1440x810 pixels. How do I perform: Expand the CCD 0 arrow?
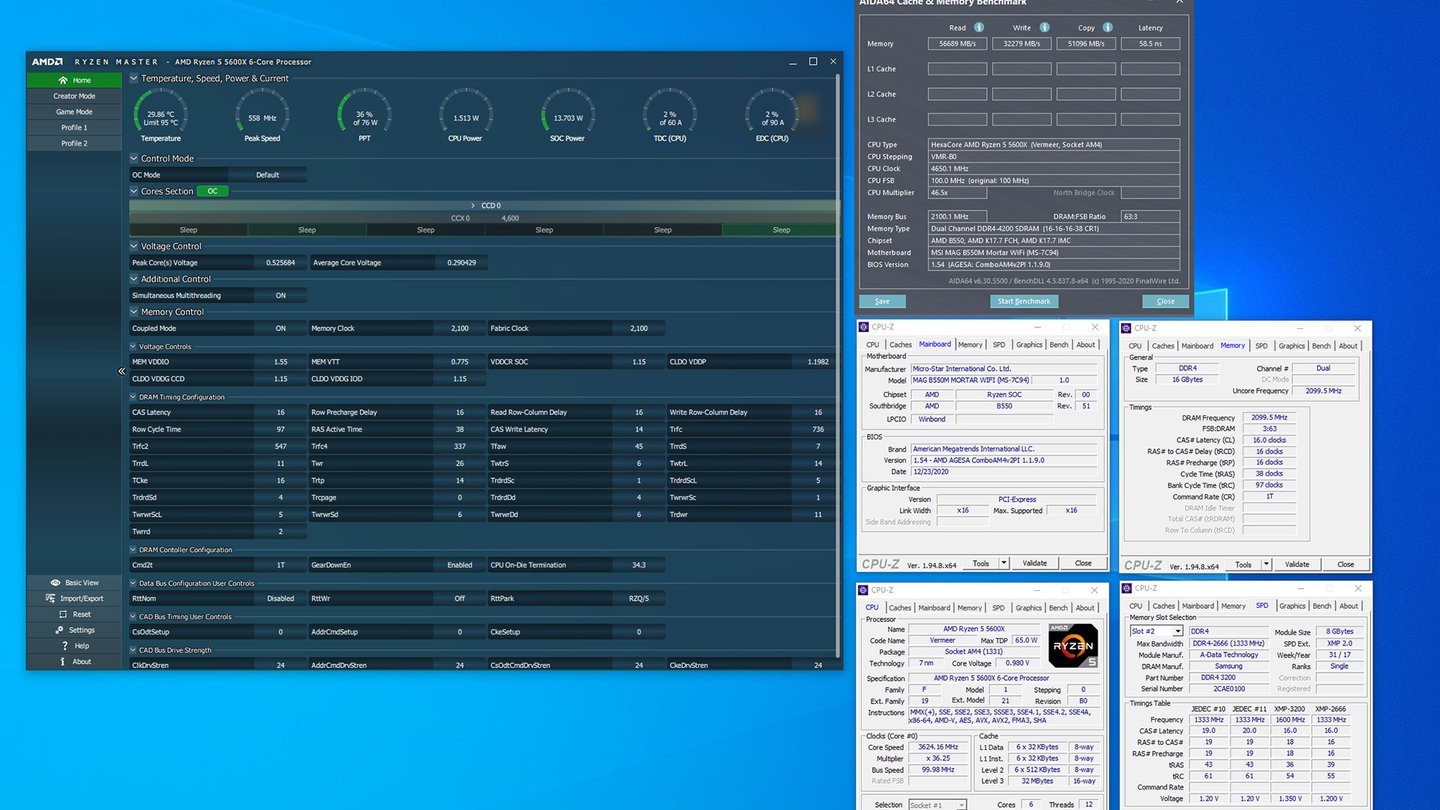473,205
